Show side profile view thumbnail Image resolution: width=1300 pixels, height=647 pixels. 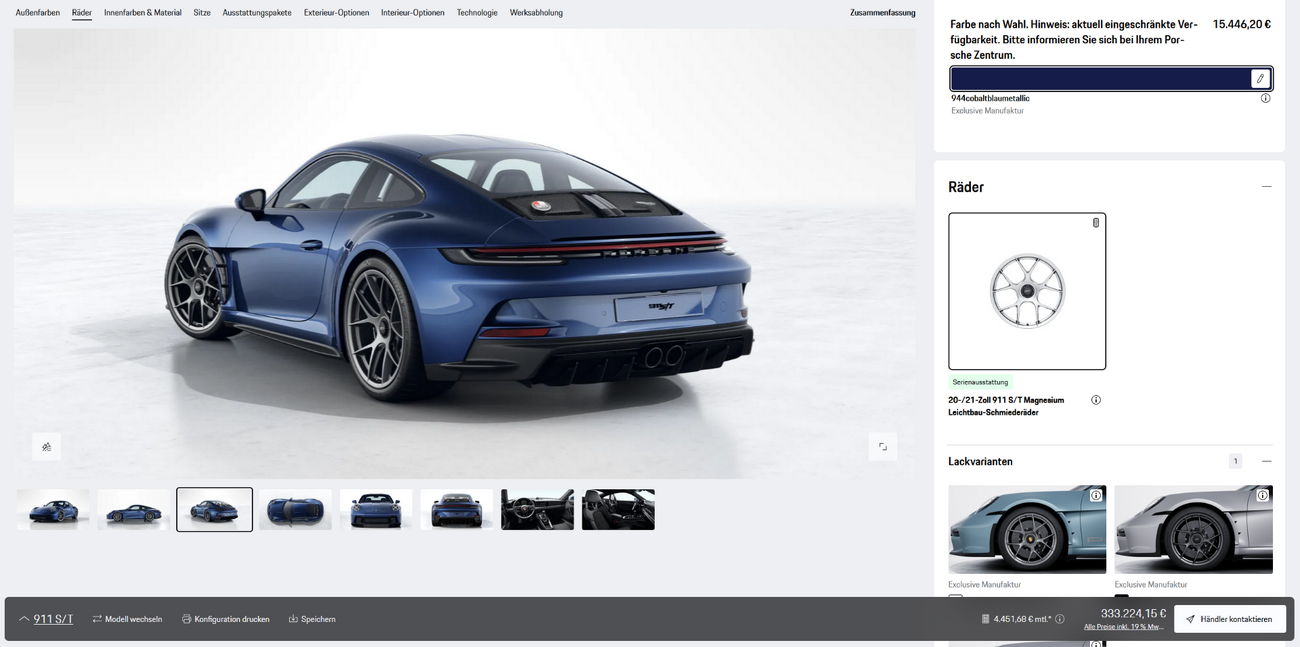[x=134, y=510]
